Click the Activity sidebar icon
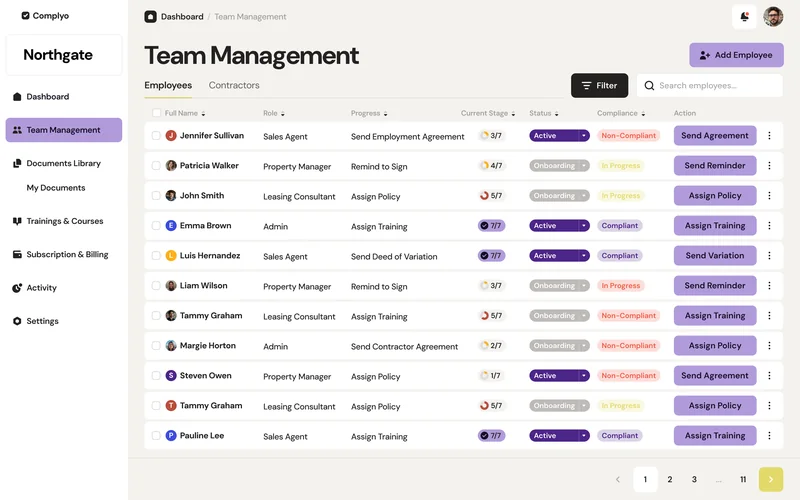This screenshot has width=800, height=500. [x=17, y=288]
